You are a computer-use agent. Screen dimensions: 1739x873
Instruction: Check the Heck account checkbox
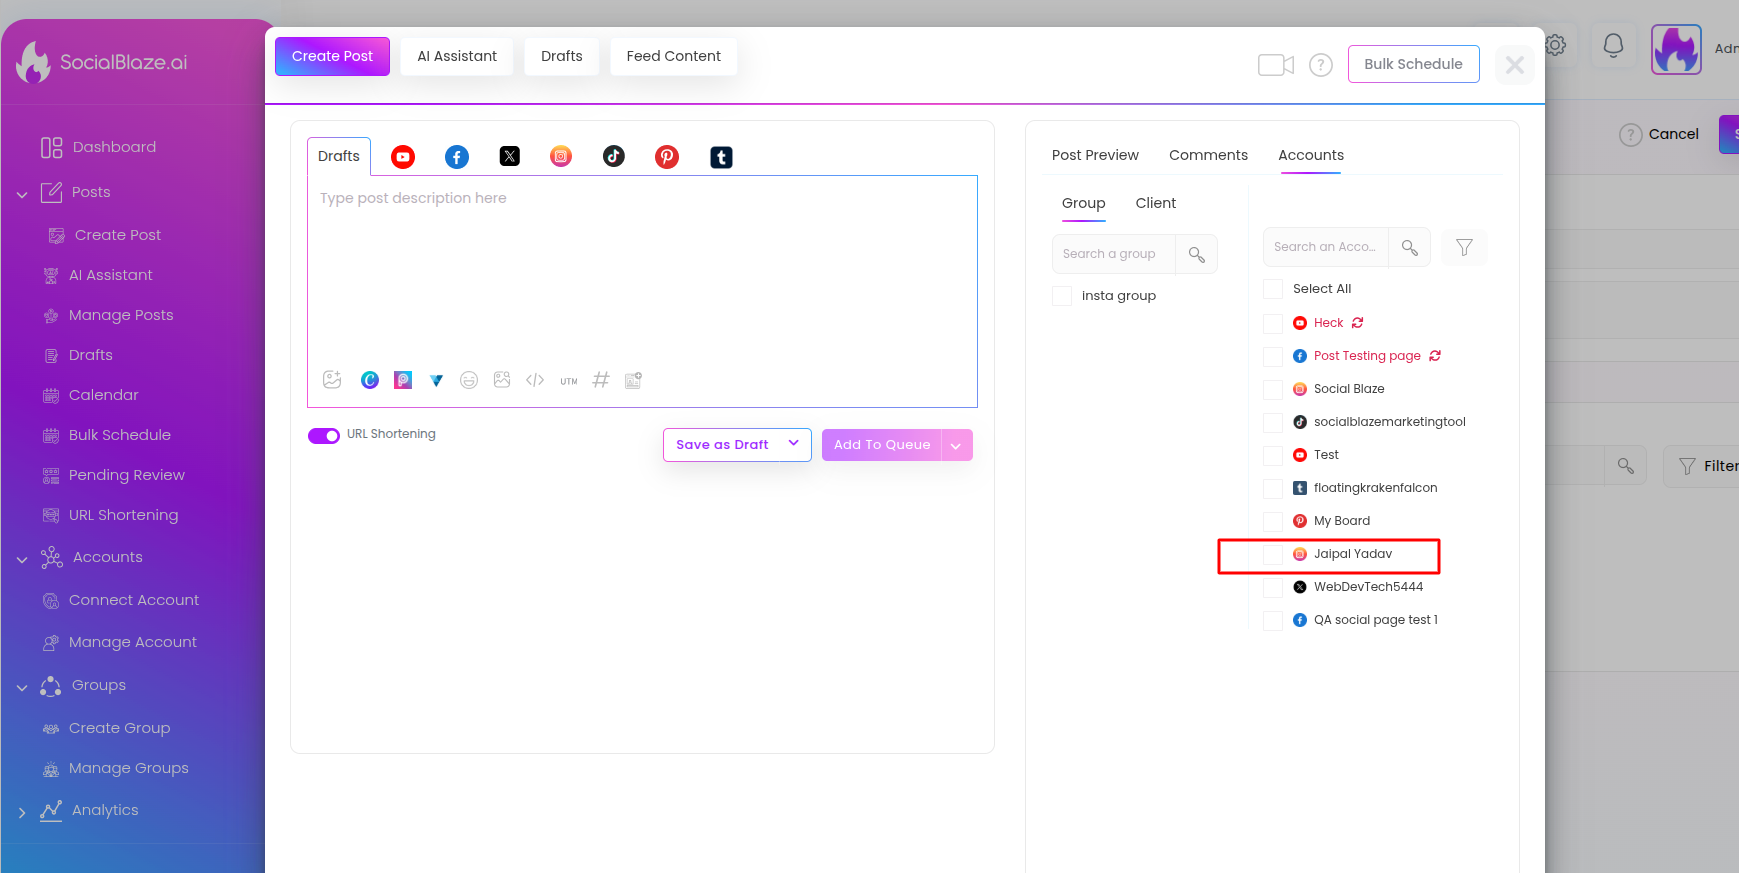click(1273, 323)
